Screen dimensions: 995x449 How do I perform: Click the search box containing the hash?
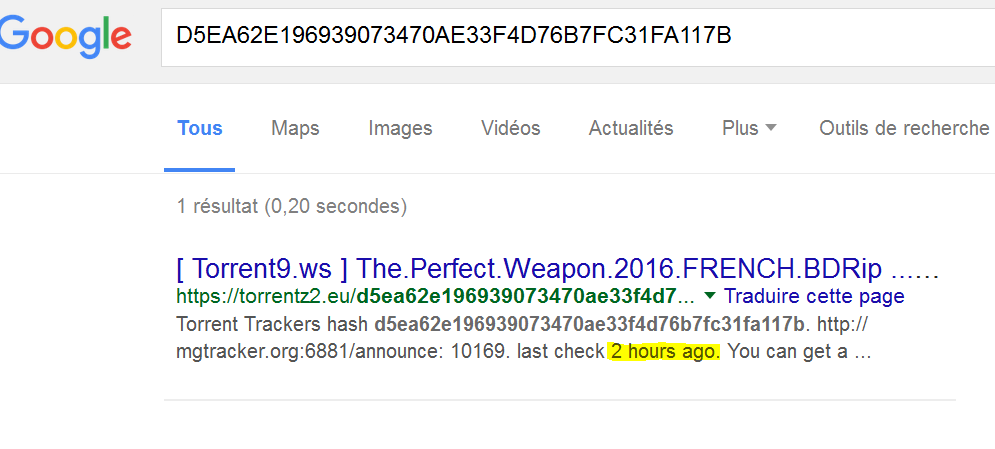570,35
